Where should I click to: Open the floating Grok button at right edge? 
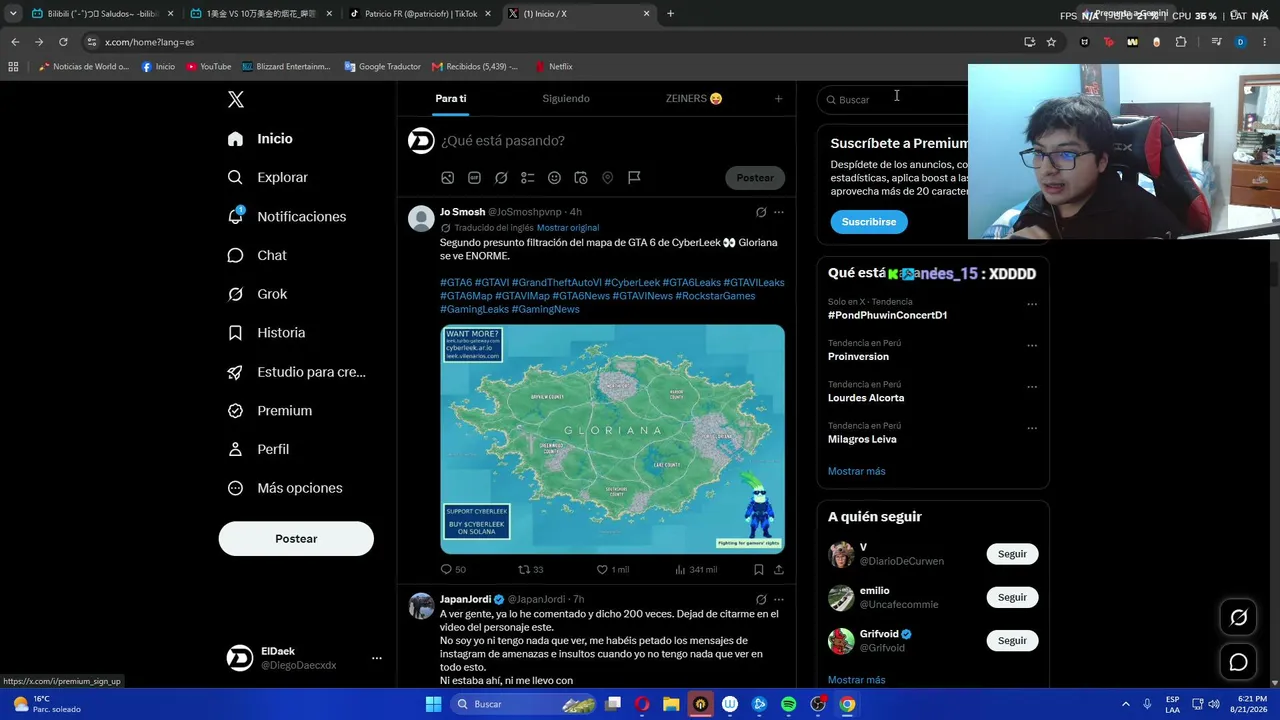1238,618
